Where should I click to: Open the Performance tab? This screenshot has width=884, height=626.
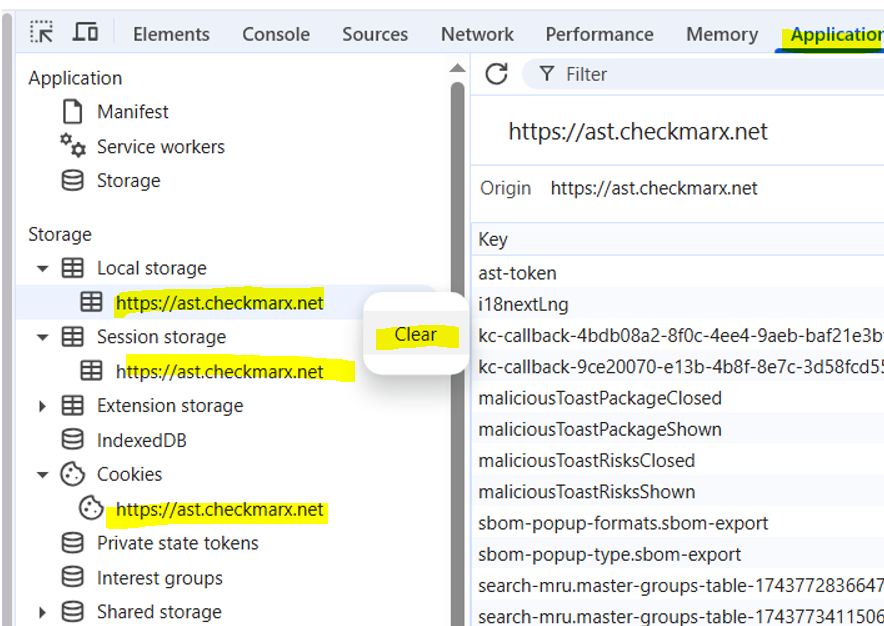tap(599, 34)
